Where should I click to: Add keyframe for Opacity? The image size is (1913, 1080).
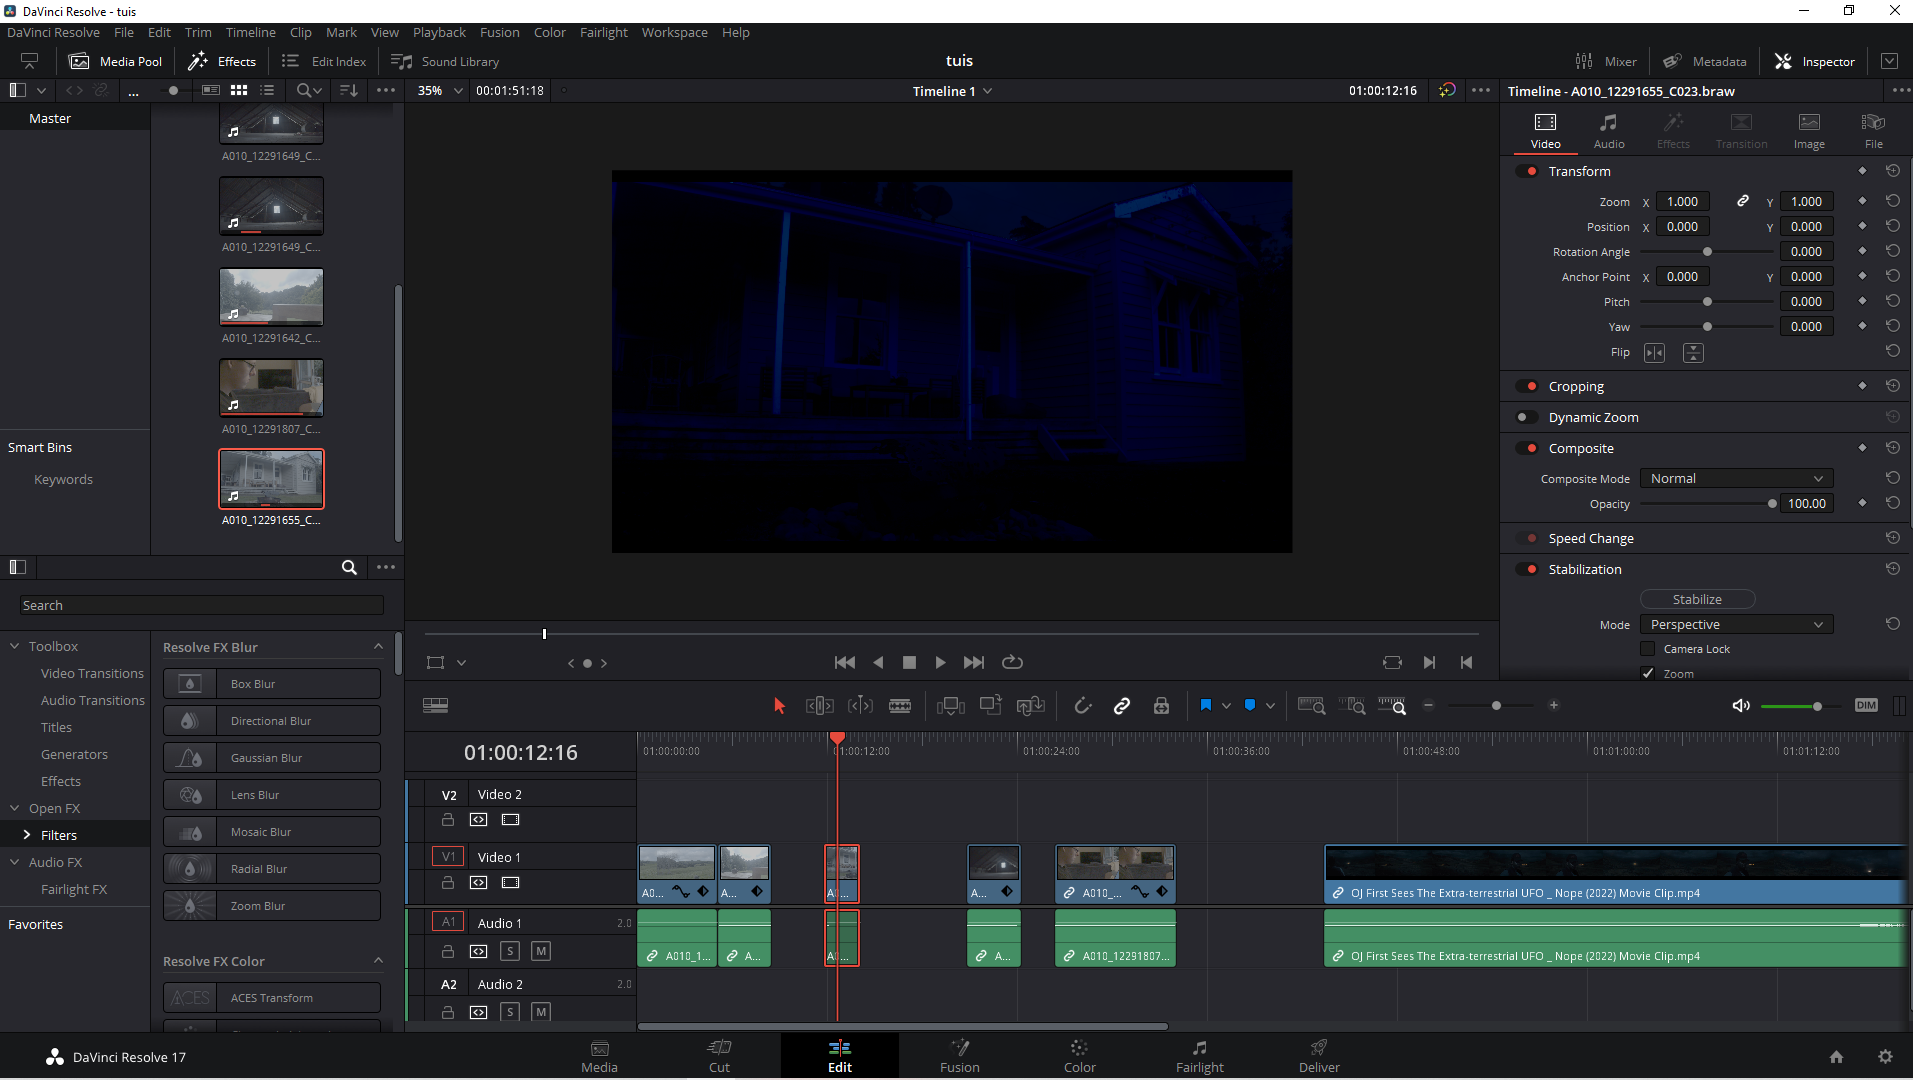coord(1862,503)
